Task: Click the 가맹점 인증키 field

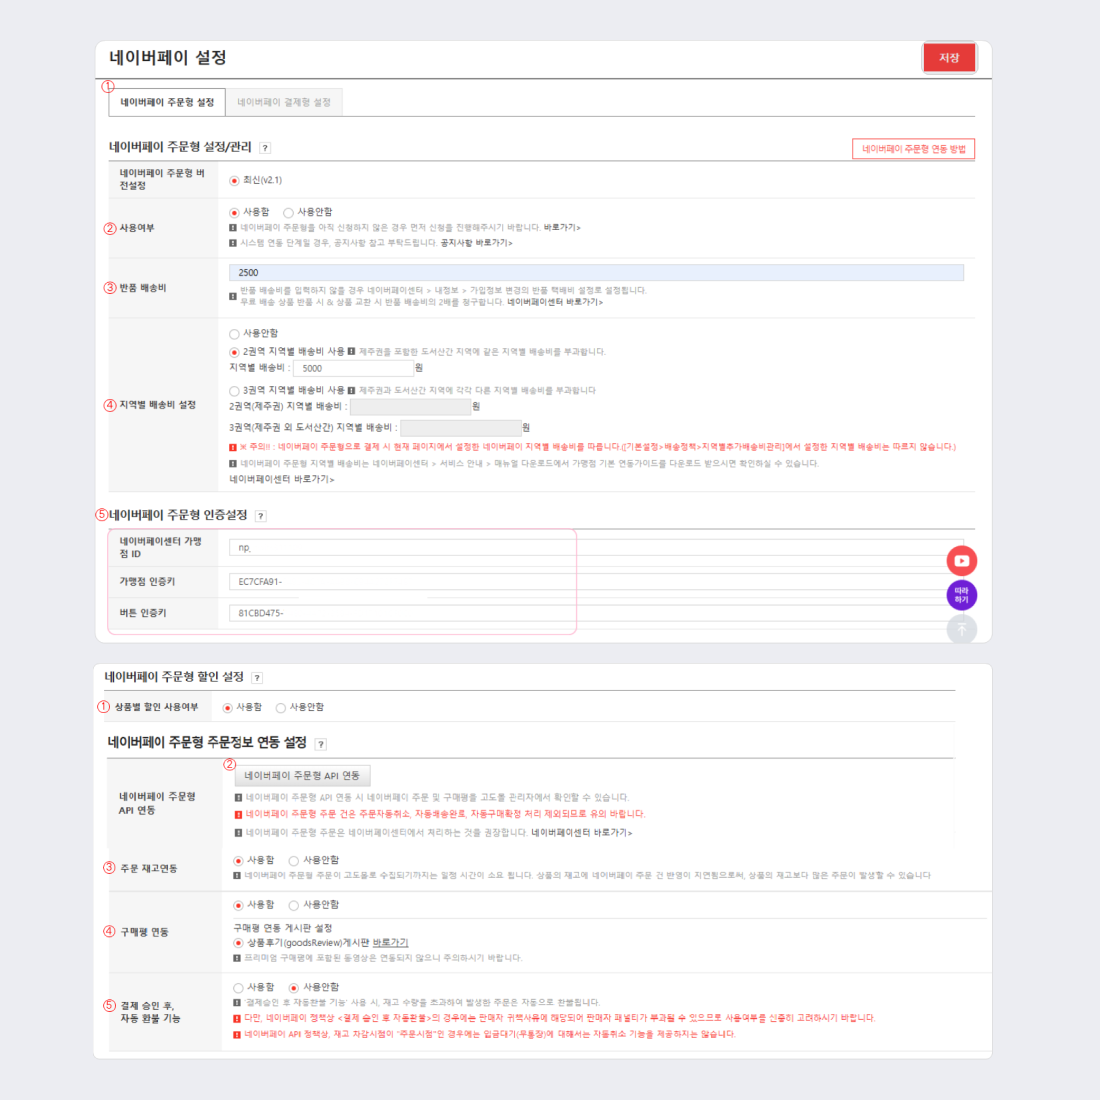Action: (x=596, y=582)
